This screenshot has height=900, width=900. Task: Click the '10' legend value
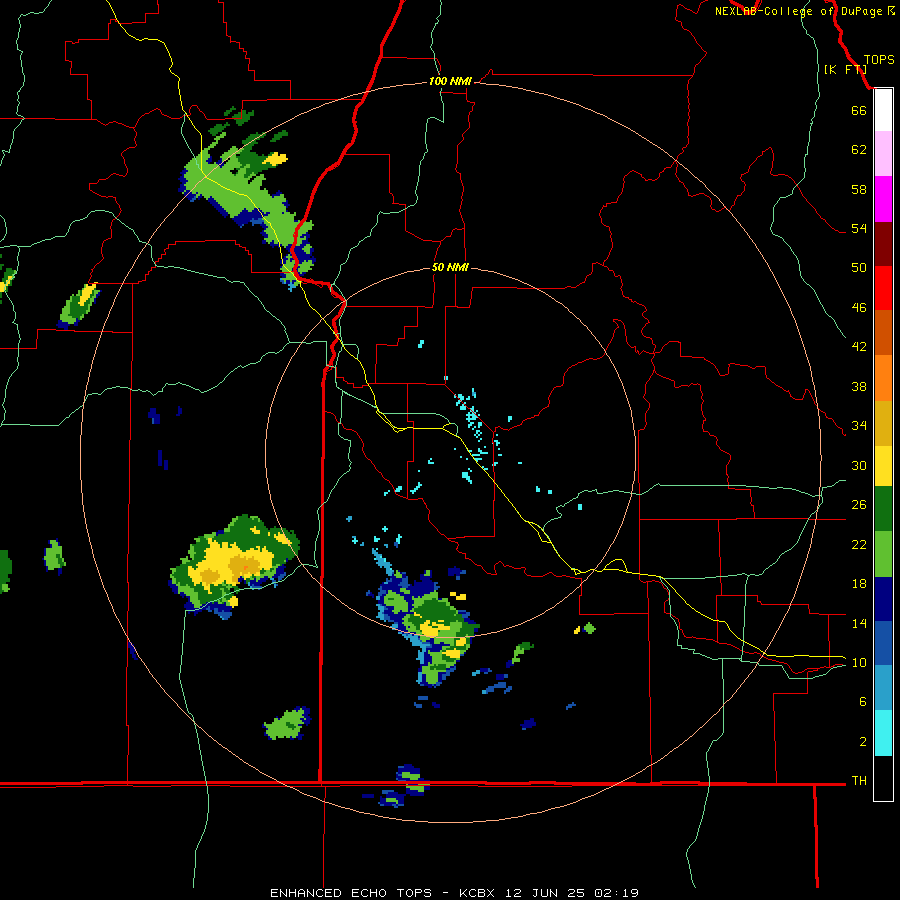point(859,663)
